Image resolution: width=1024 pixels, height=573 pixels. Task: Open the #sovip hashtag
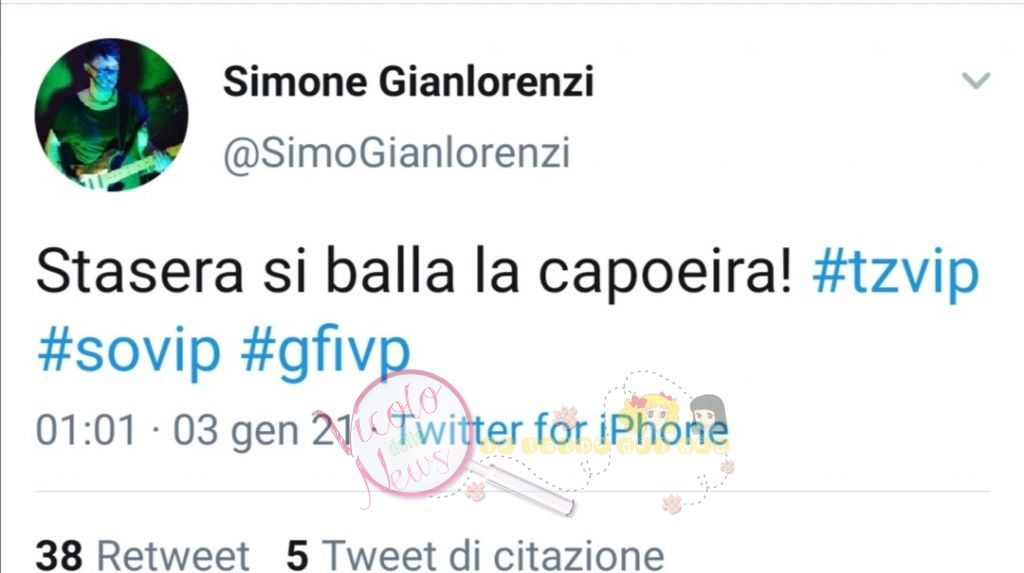pyautogui.click(x=129, y=352)
